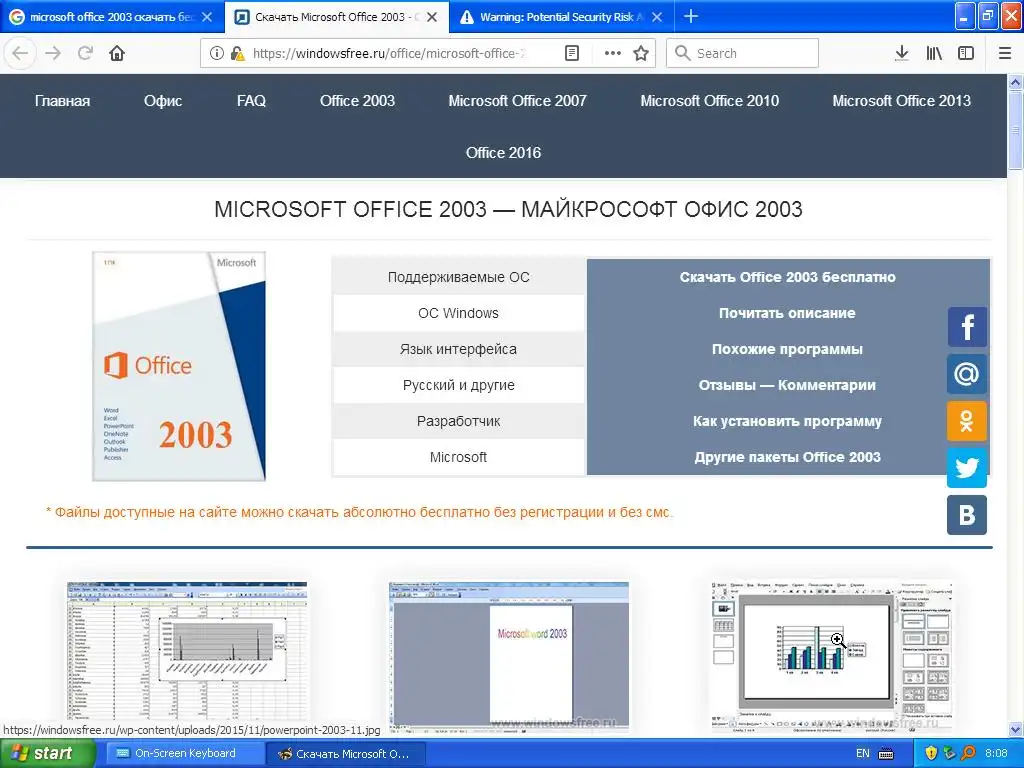1024x768 pixels.
Task: Open the Windows start menu
Action: pyautogui.click(x=46, y=753)
